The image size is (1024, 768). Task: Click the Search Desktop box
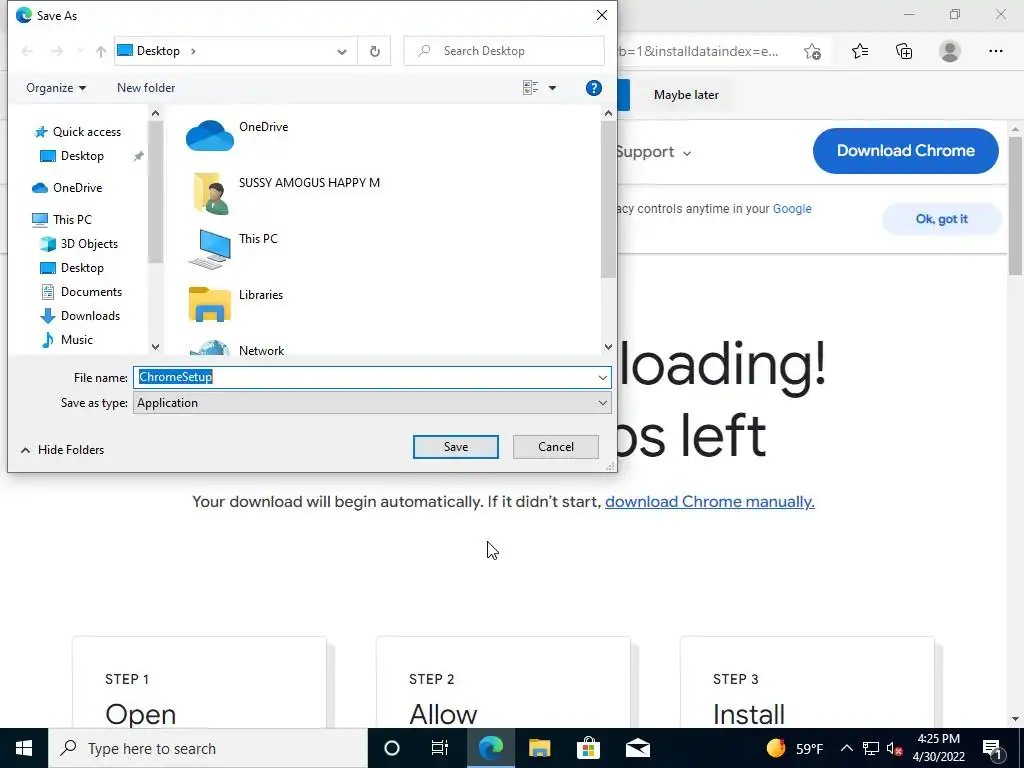[504, 51]
